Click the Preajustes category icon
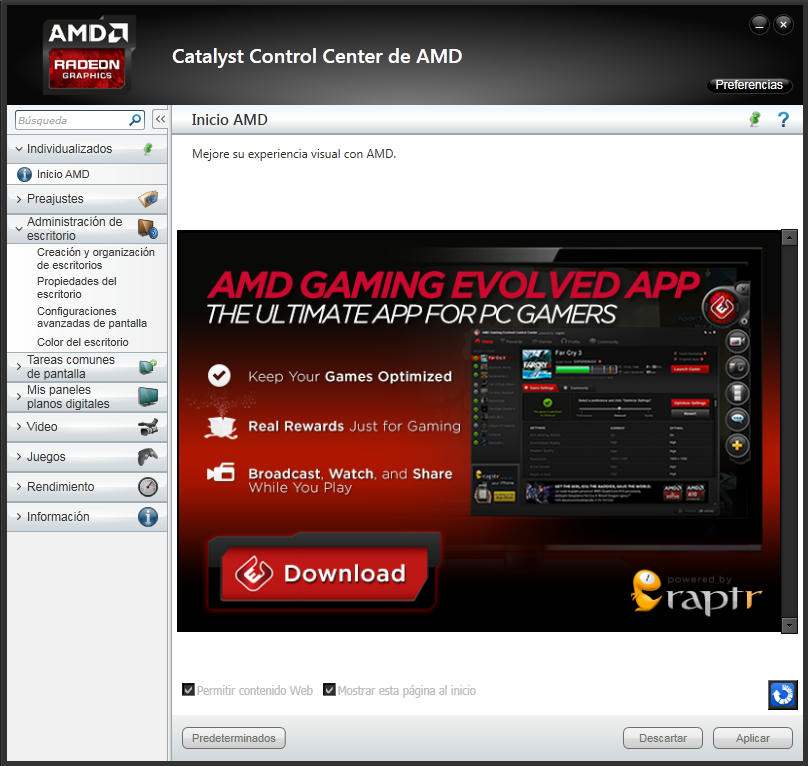Screen dimensions: 808x766 click(x=148, y=199)
